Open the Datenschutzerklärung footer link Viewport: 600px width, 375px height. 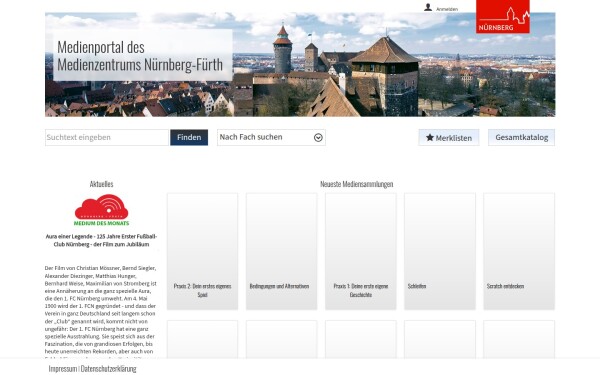coord(108,369)
